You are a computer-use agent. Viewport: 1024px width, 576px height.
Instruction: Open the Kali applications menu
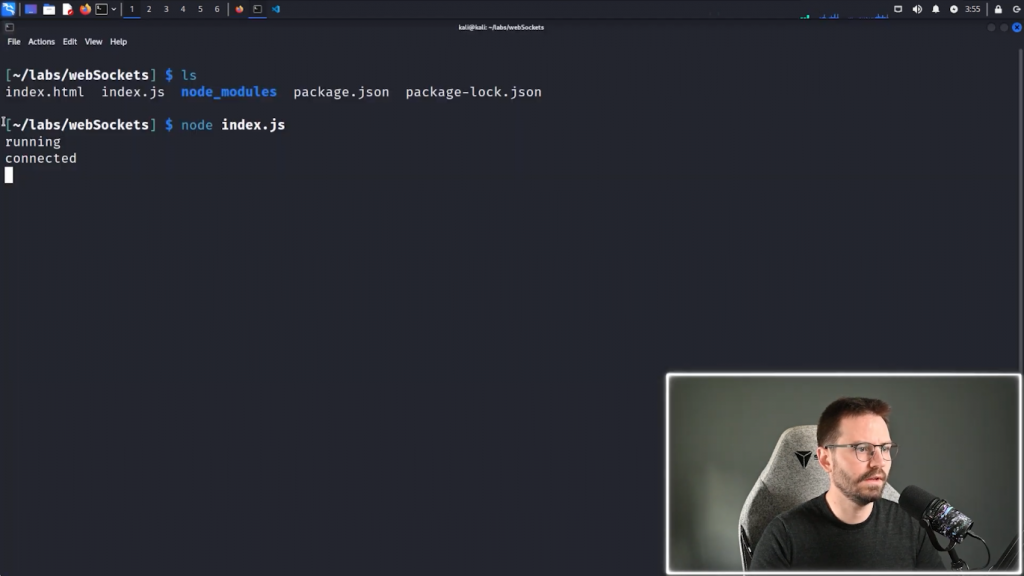pos(8,9)
